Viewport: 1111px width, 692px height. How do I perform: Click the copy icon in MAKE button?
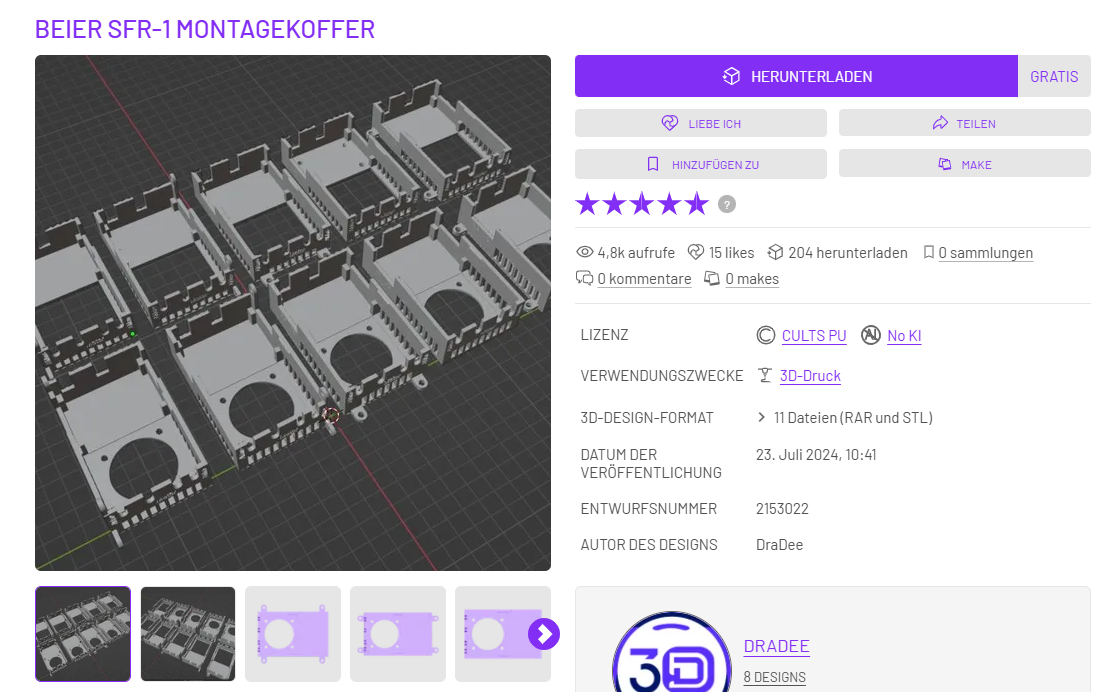(x=944, y=164)
